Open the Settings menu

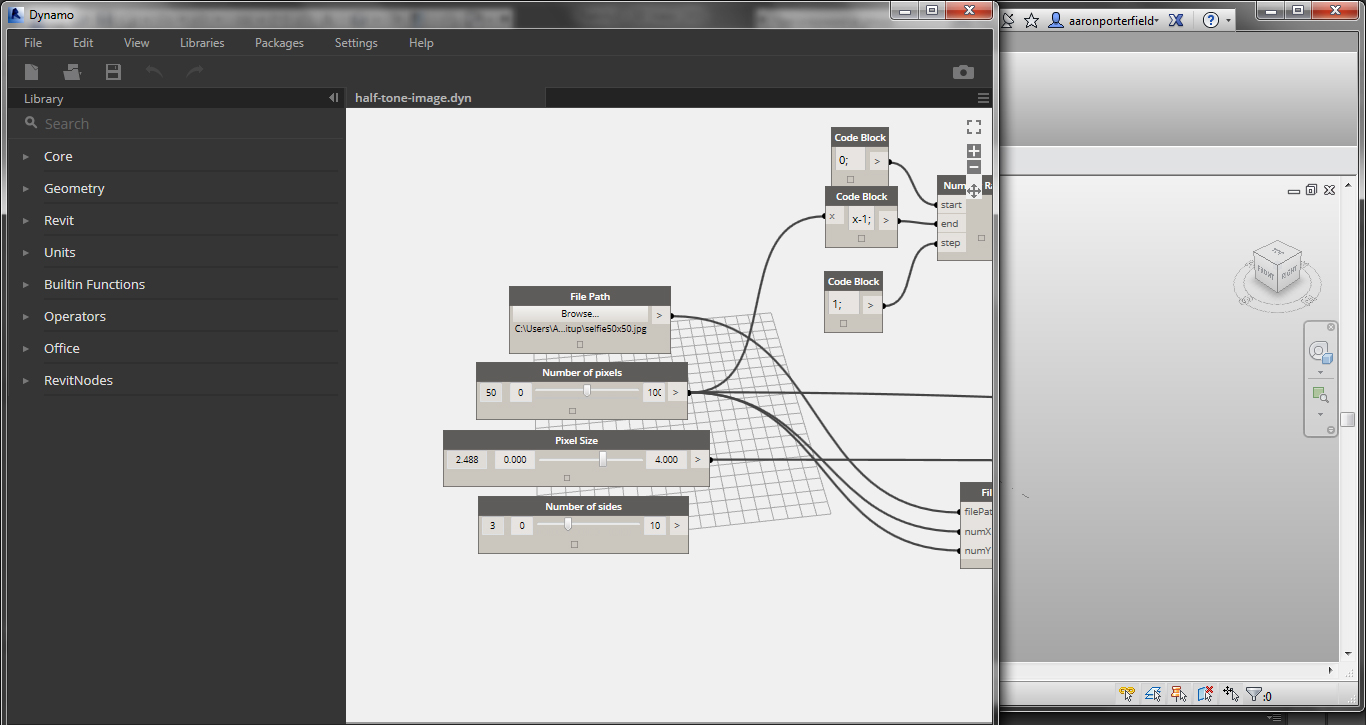point(356,43)
